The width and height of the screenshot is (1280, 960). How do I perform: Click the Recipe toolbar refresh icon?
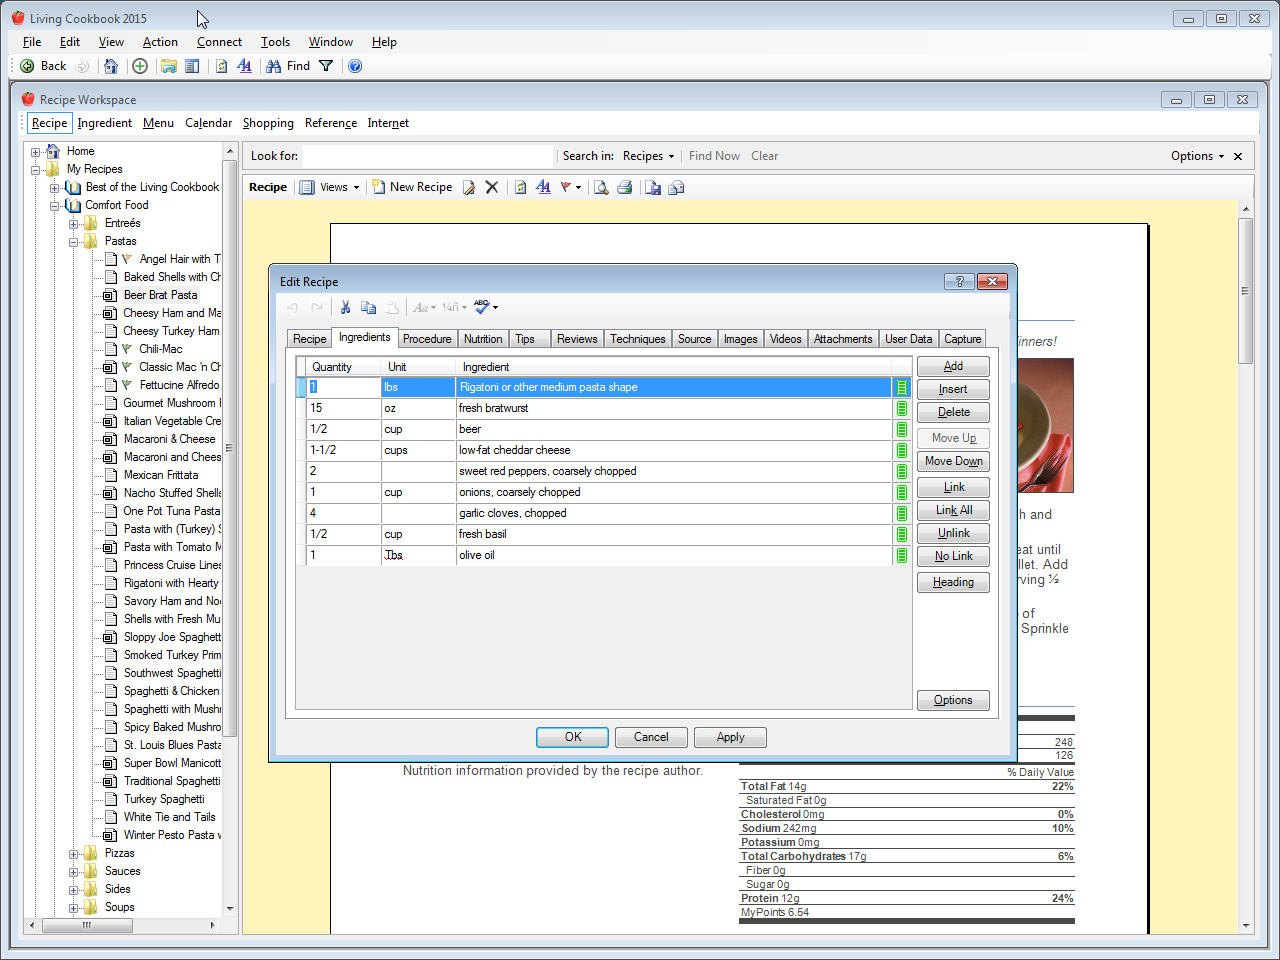point(520,187)
